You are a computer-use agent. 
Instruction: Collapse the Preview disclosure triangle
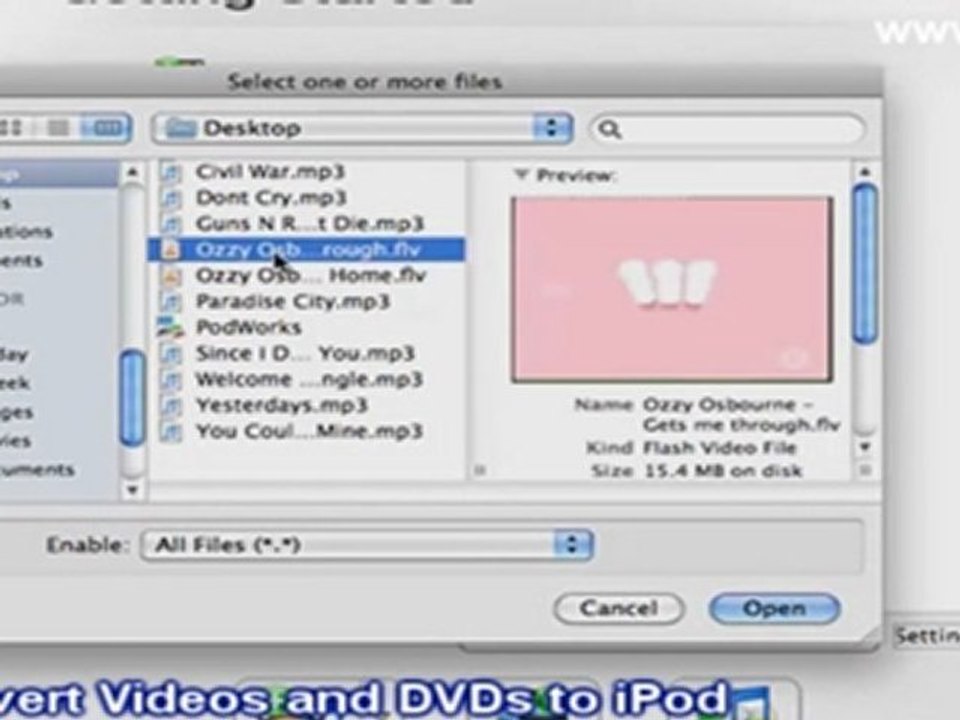(520, 175)
